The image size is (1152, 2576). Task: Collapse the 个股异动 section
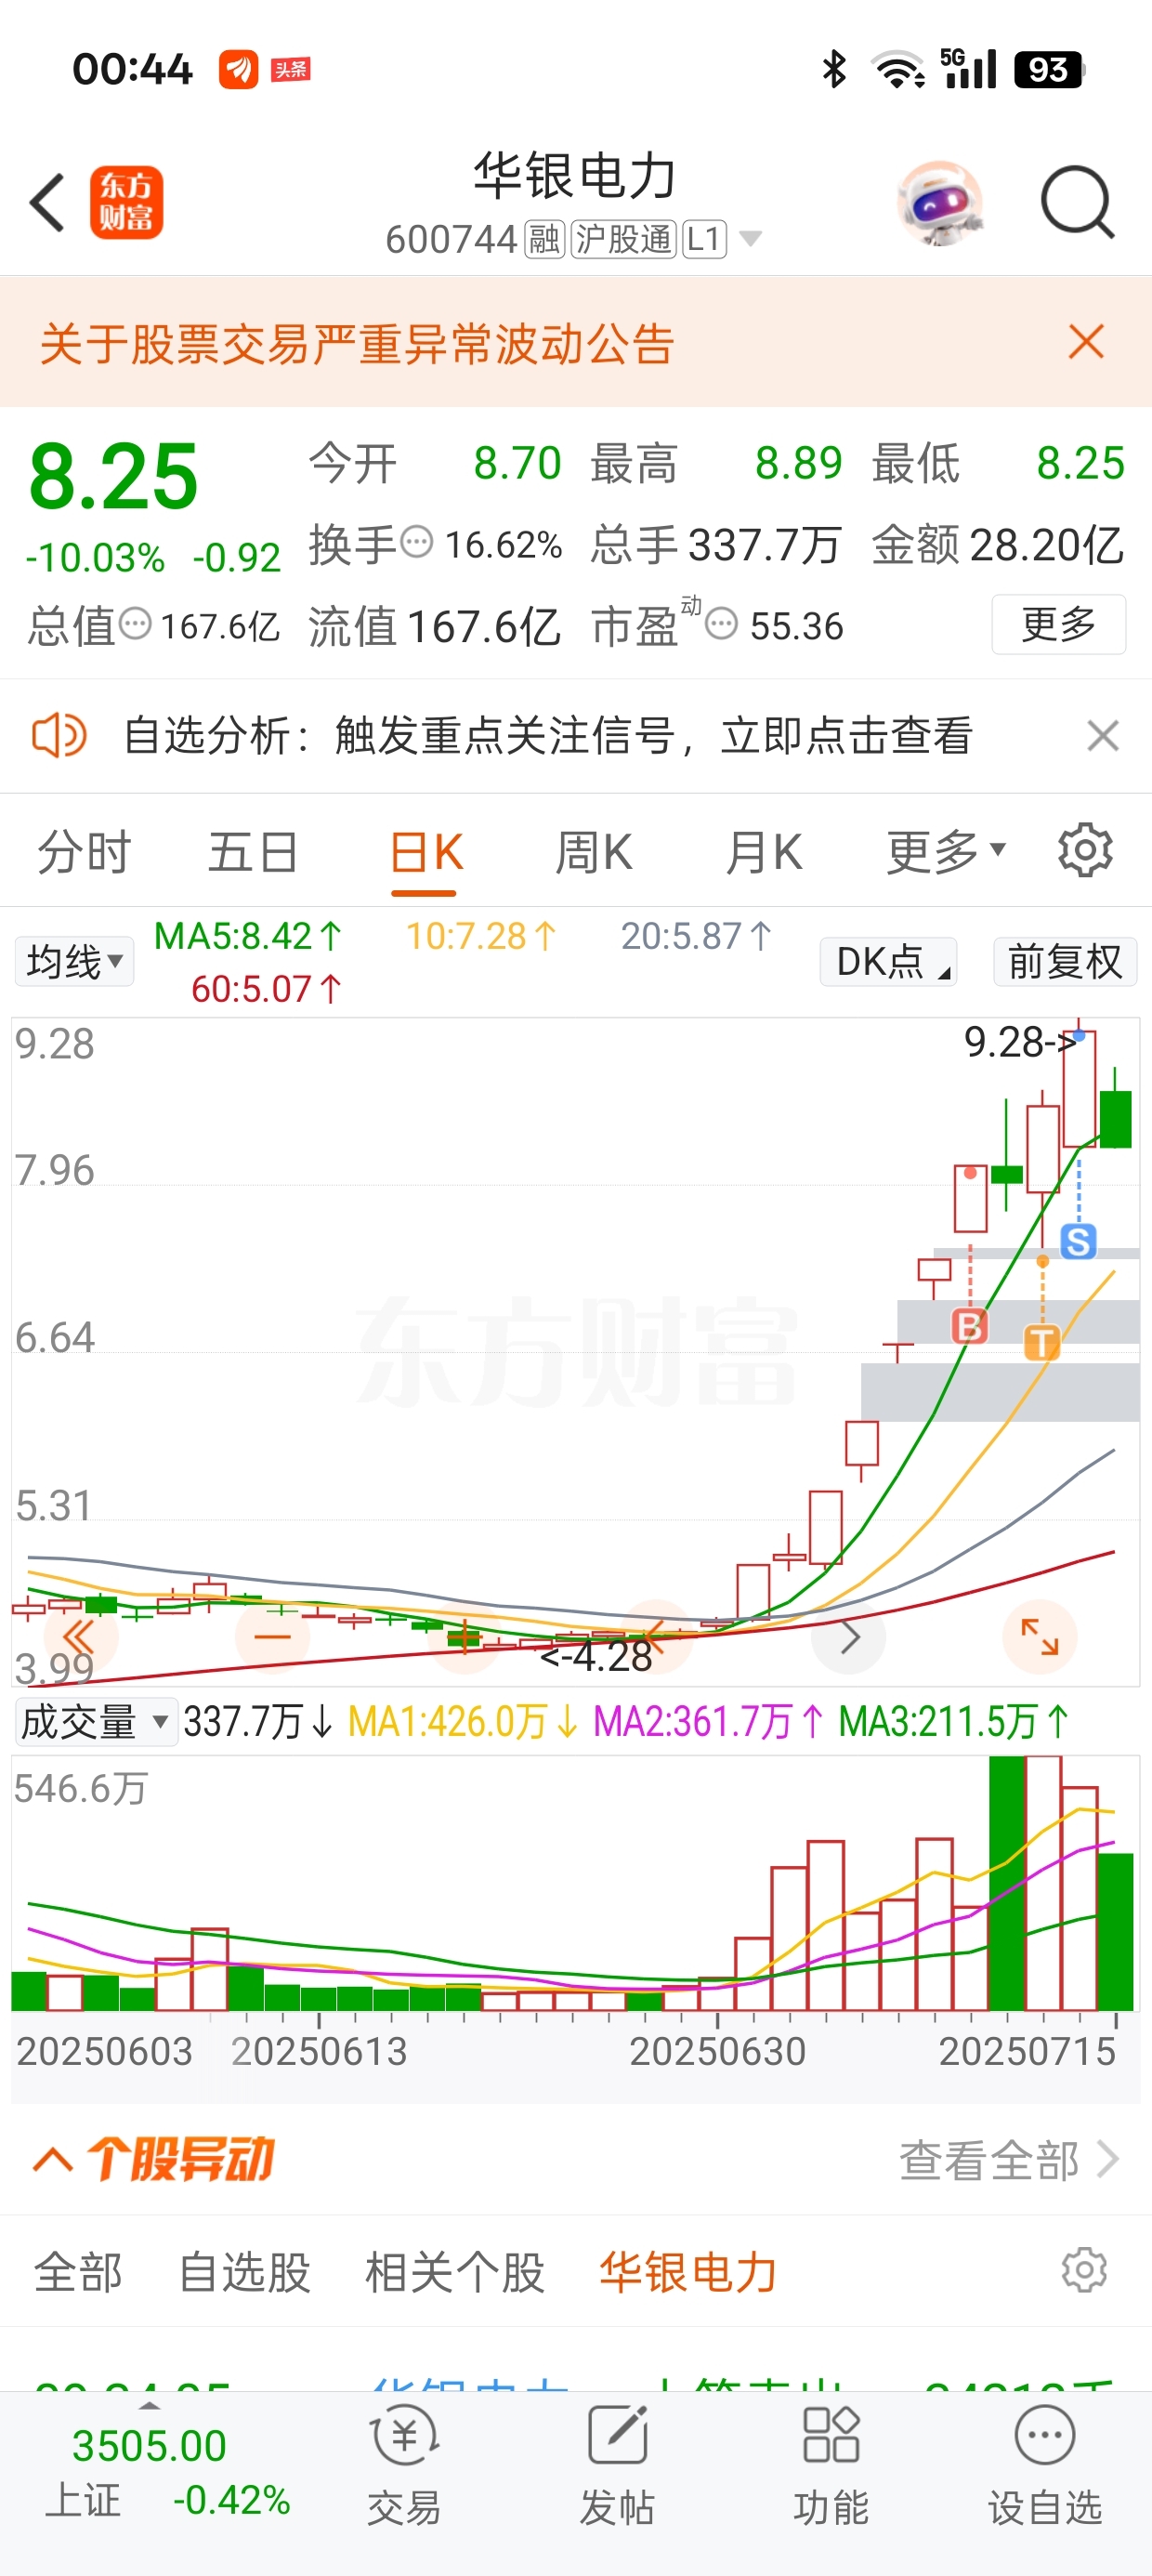tap(53, 2160)
